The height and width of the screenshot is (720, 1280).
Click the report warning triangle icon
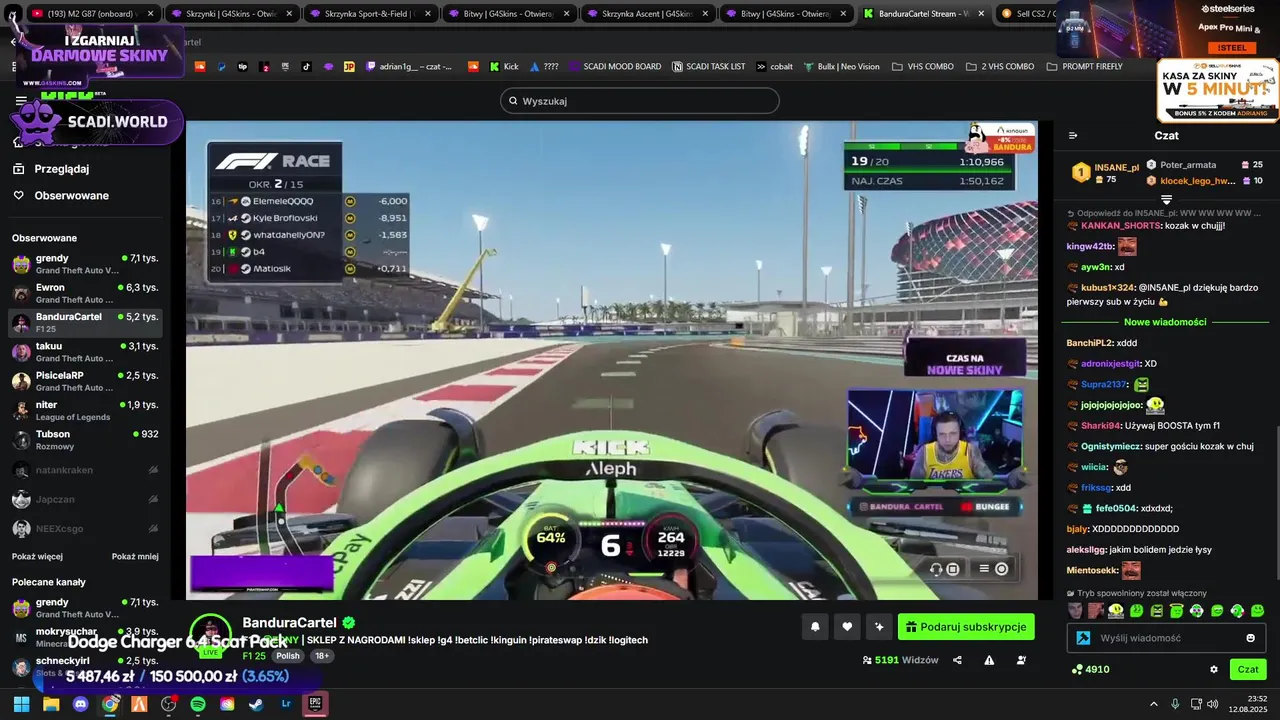pyautogui.click(x=989, y=660)
